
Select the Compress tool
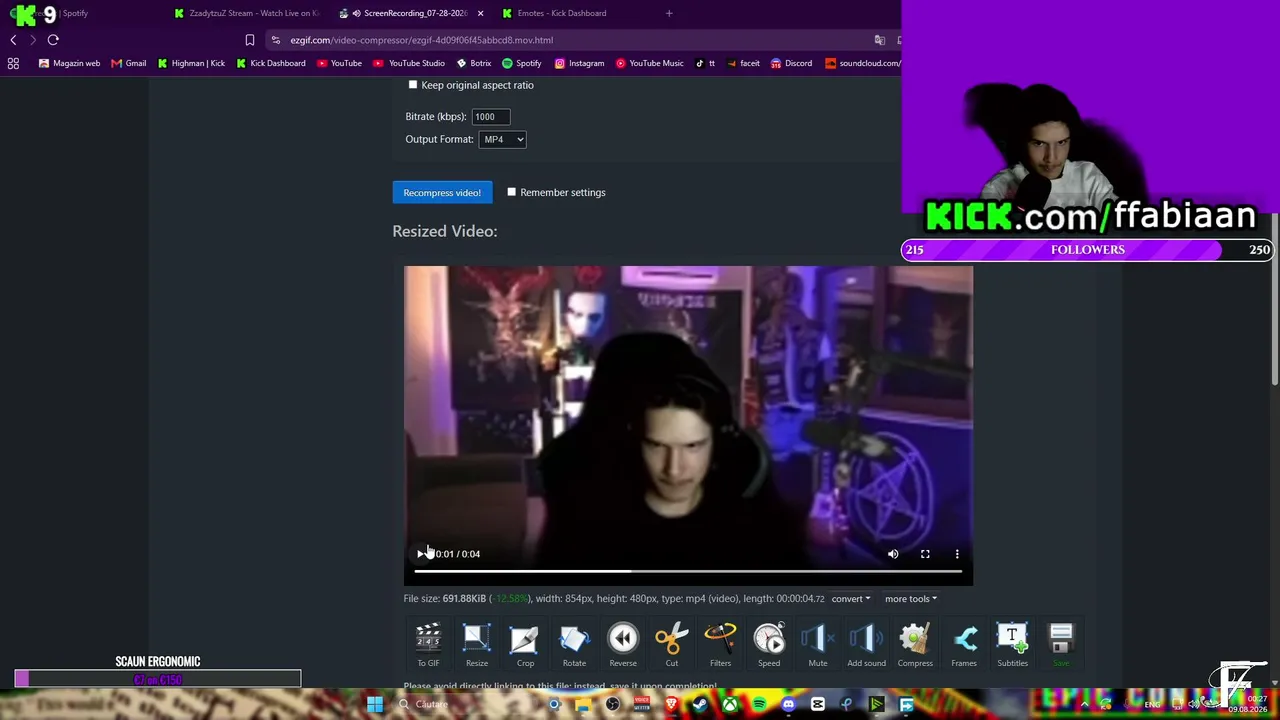pyautogui.click(x=915, y=645)
